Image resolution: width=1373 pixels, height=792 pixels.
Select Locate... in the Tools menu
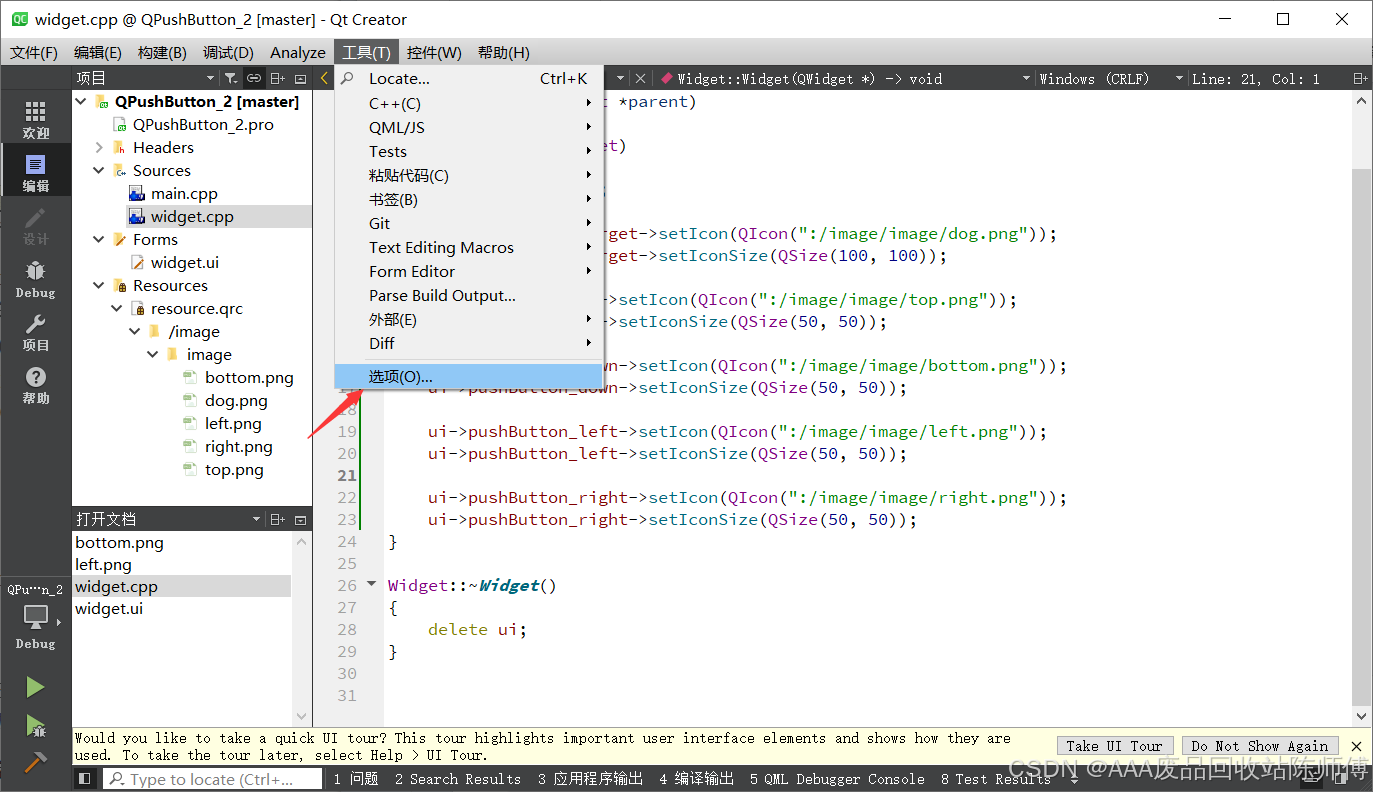click(468, 78)
